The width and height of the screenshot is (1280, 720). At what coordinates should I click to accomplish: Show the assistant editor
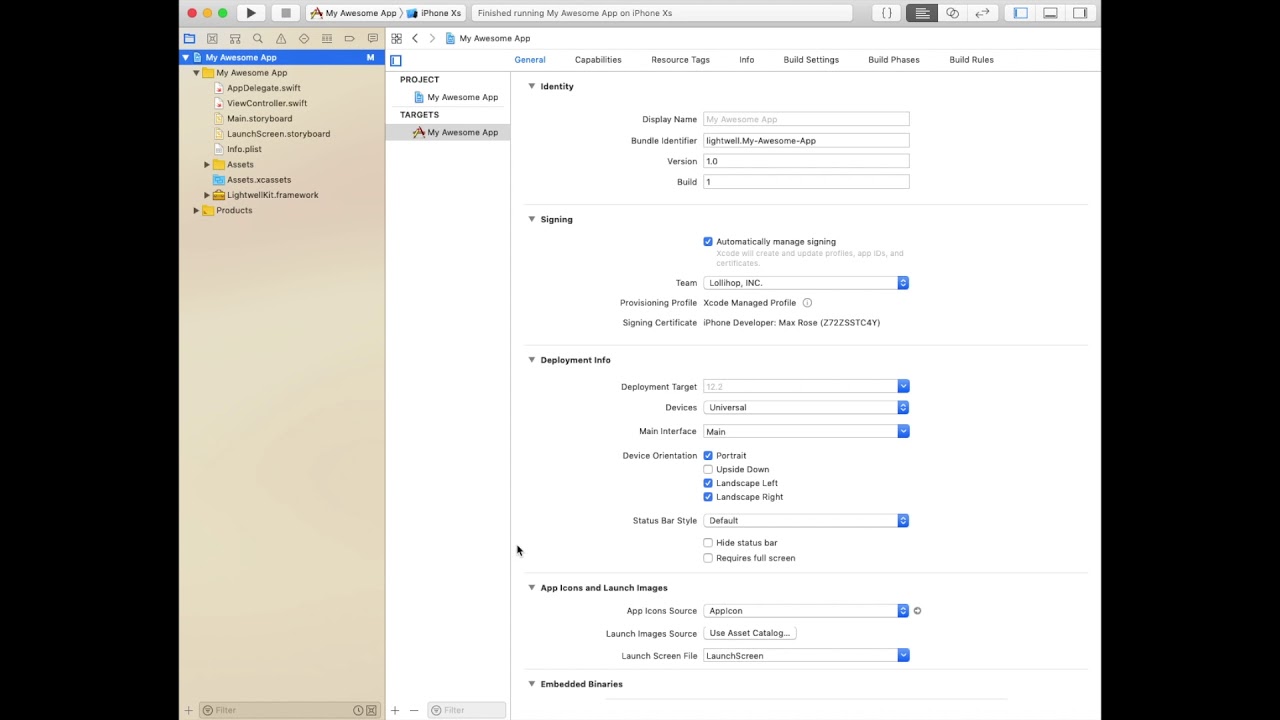click(x=952, y=13)
